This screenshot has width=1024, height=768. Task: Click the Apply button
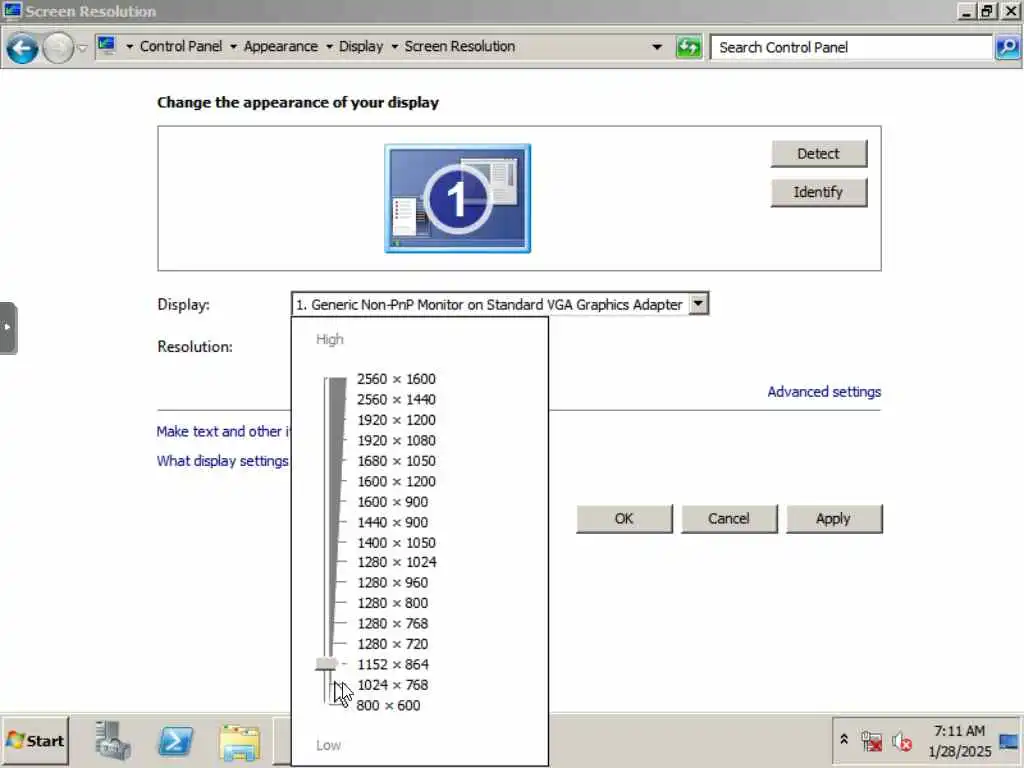click(x=834, y=519)
